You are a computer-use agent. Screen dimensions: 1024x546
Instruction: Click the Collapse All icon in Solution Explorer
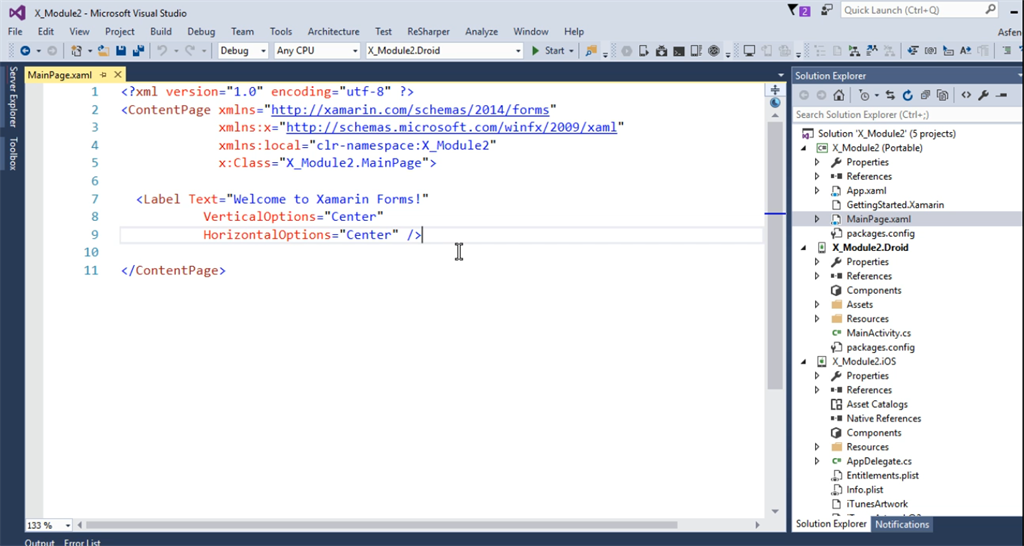(925, 96)
